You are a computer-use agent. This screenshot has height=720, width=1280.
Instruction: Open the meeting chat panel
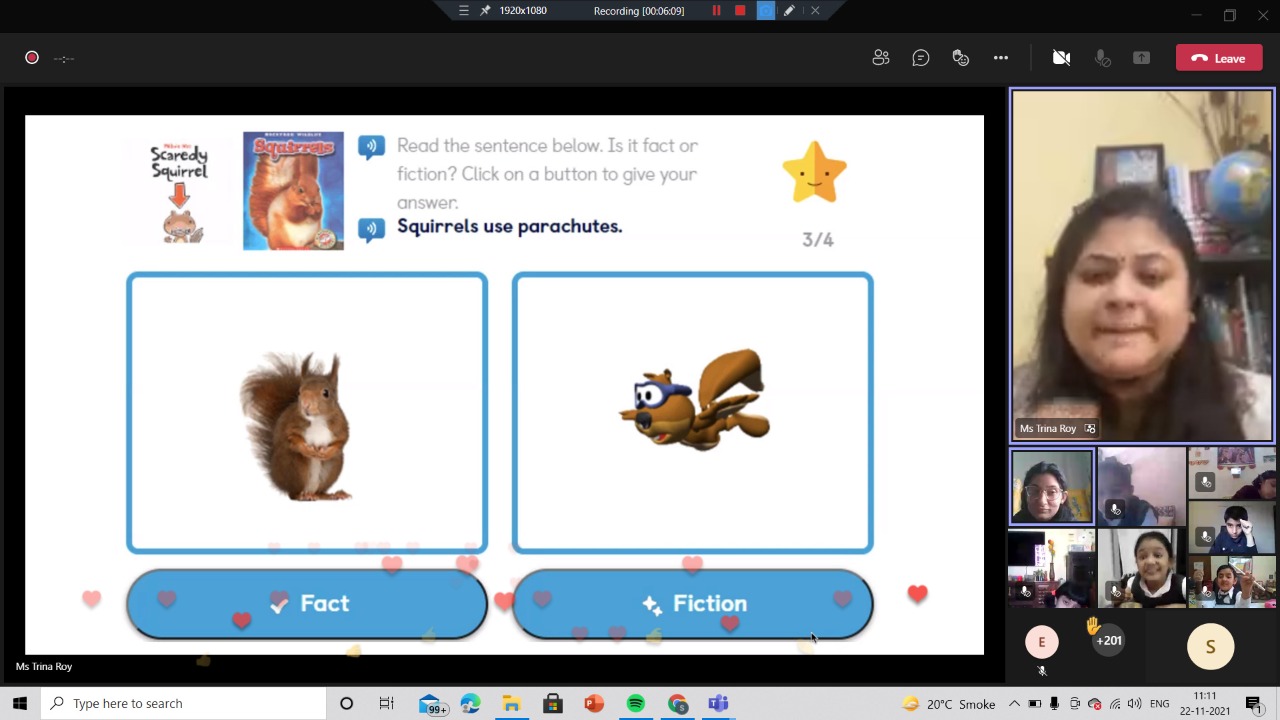click(x=921, y=58)
